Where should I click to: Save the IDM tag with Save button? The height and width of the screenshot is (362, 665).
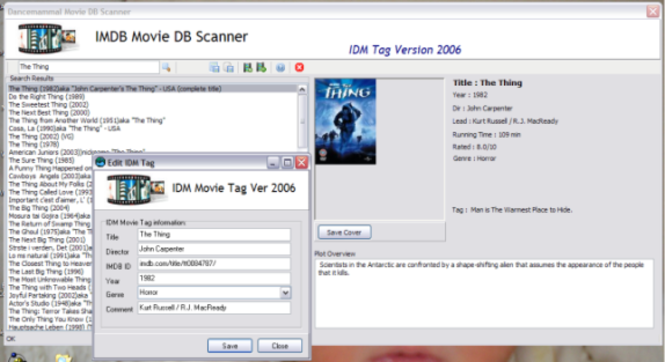pos(230,346)
